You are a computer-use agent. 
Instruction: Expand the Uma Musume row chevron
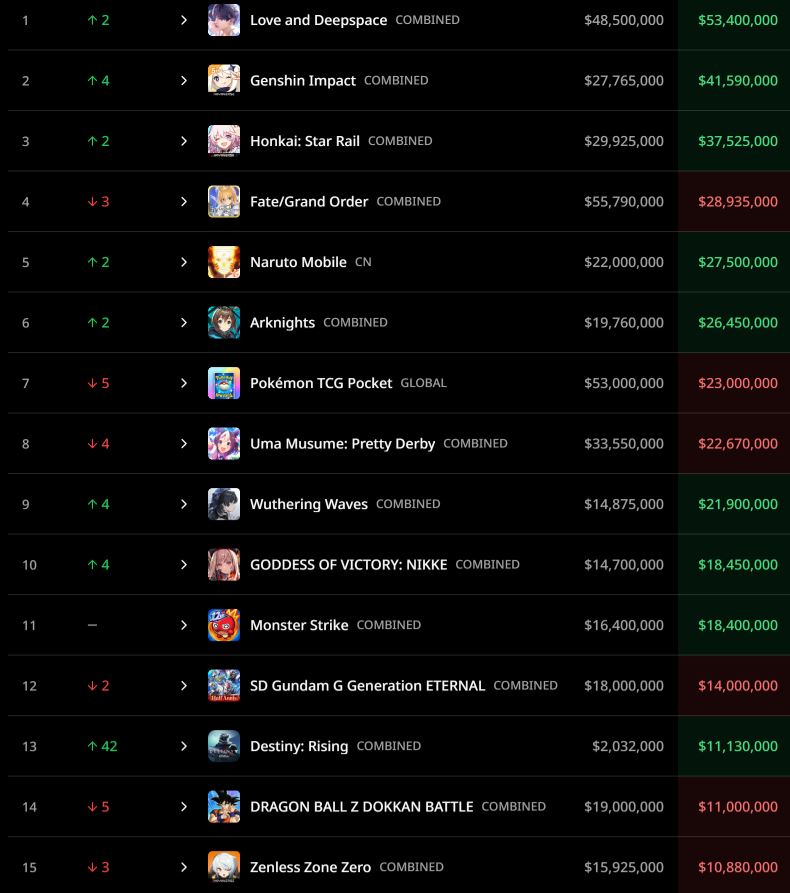[x=183, y=444]
